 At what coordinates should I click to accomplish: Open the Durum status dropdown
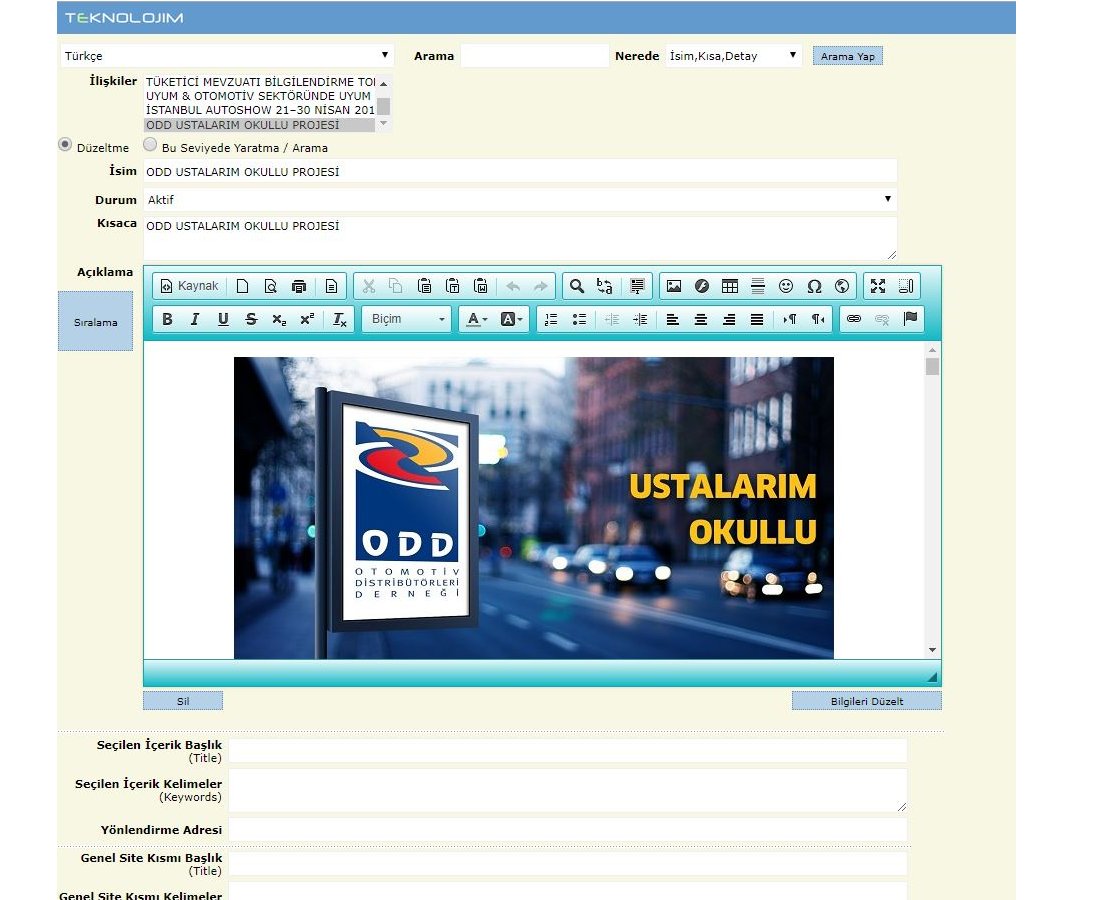pyautogui.click(x=520, y=199)
